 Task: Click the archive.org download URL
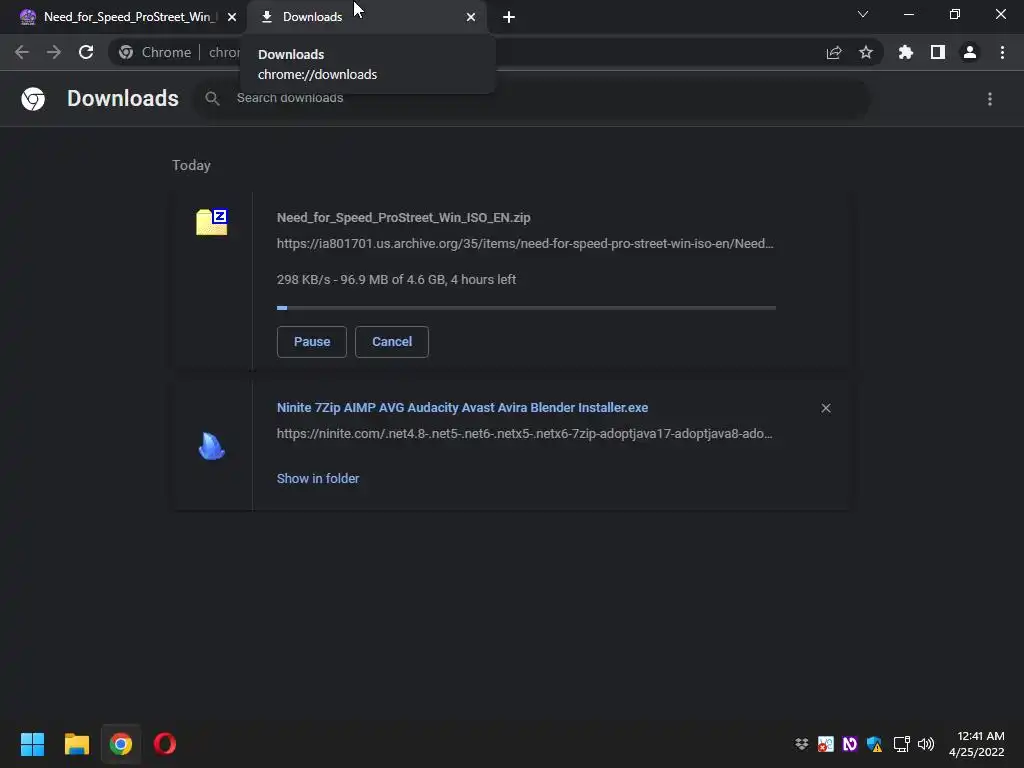[x=525, y=244]
